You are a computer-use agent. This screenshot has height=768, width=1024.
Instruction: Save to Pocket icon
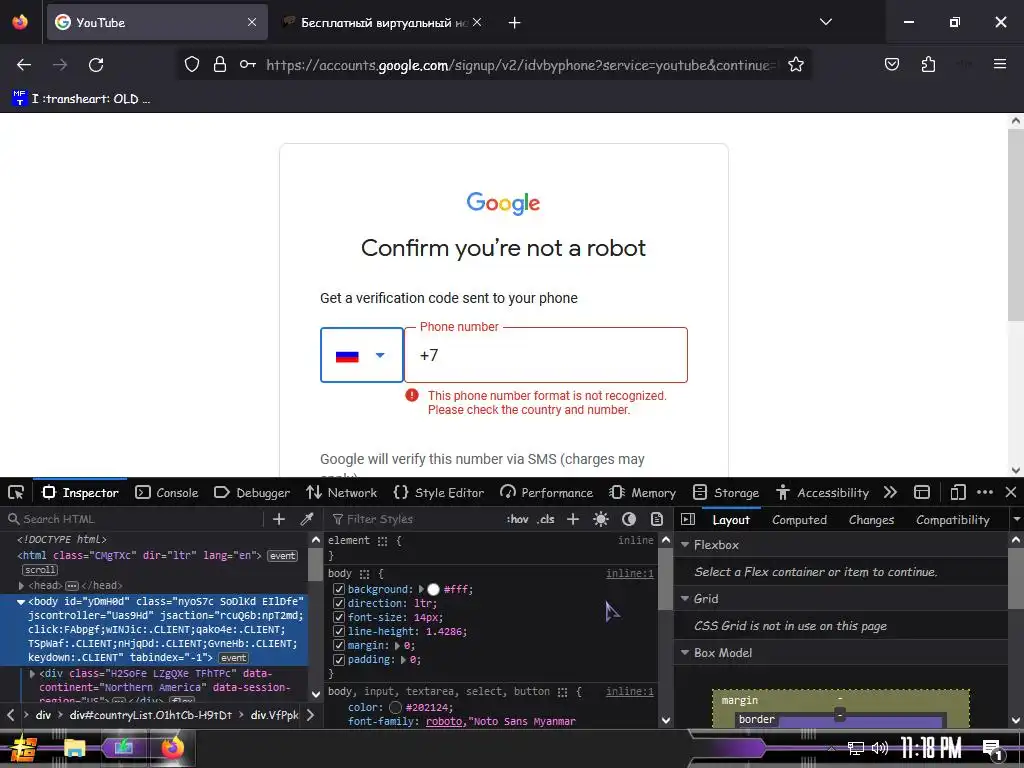pos(891,65)
